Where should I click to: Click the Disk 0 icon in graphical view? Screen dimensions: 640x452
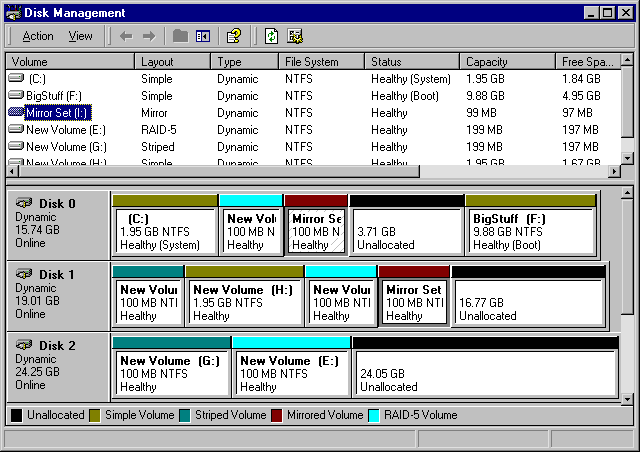click(x=24, y=203)
